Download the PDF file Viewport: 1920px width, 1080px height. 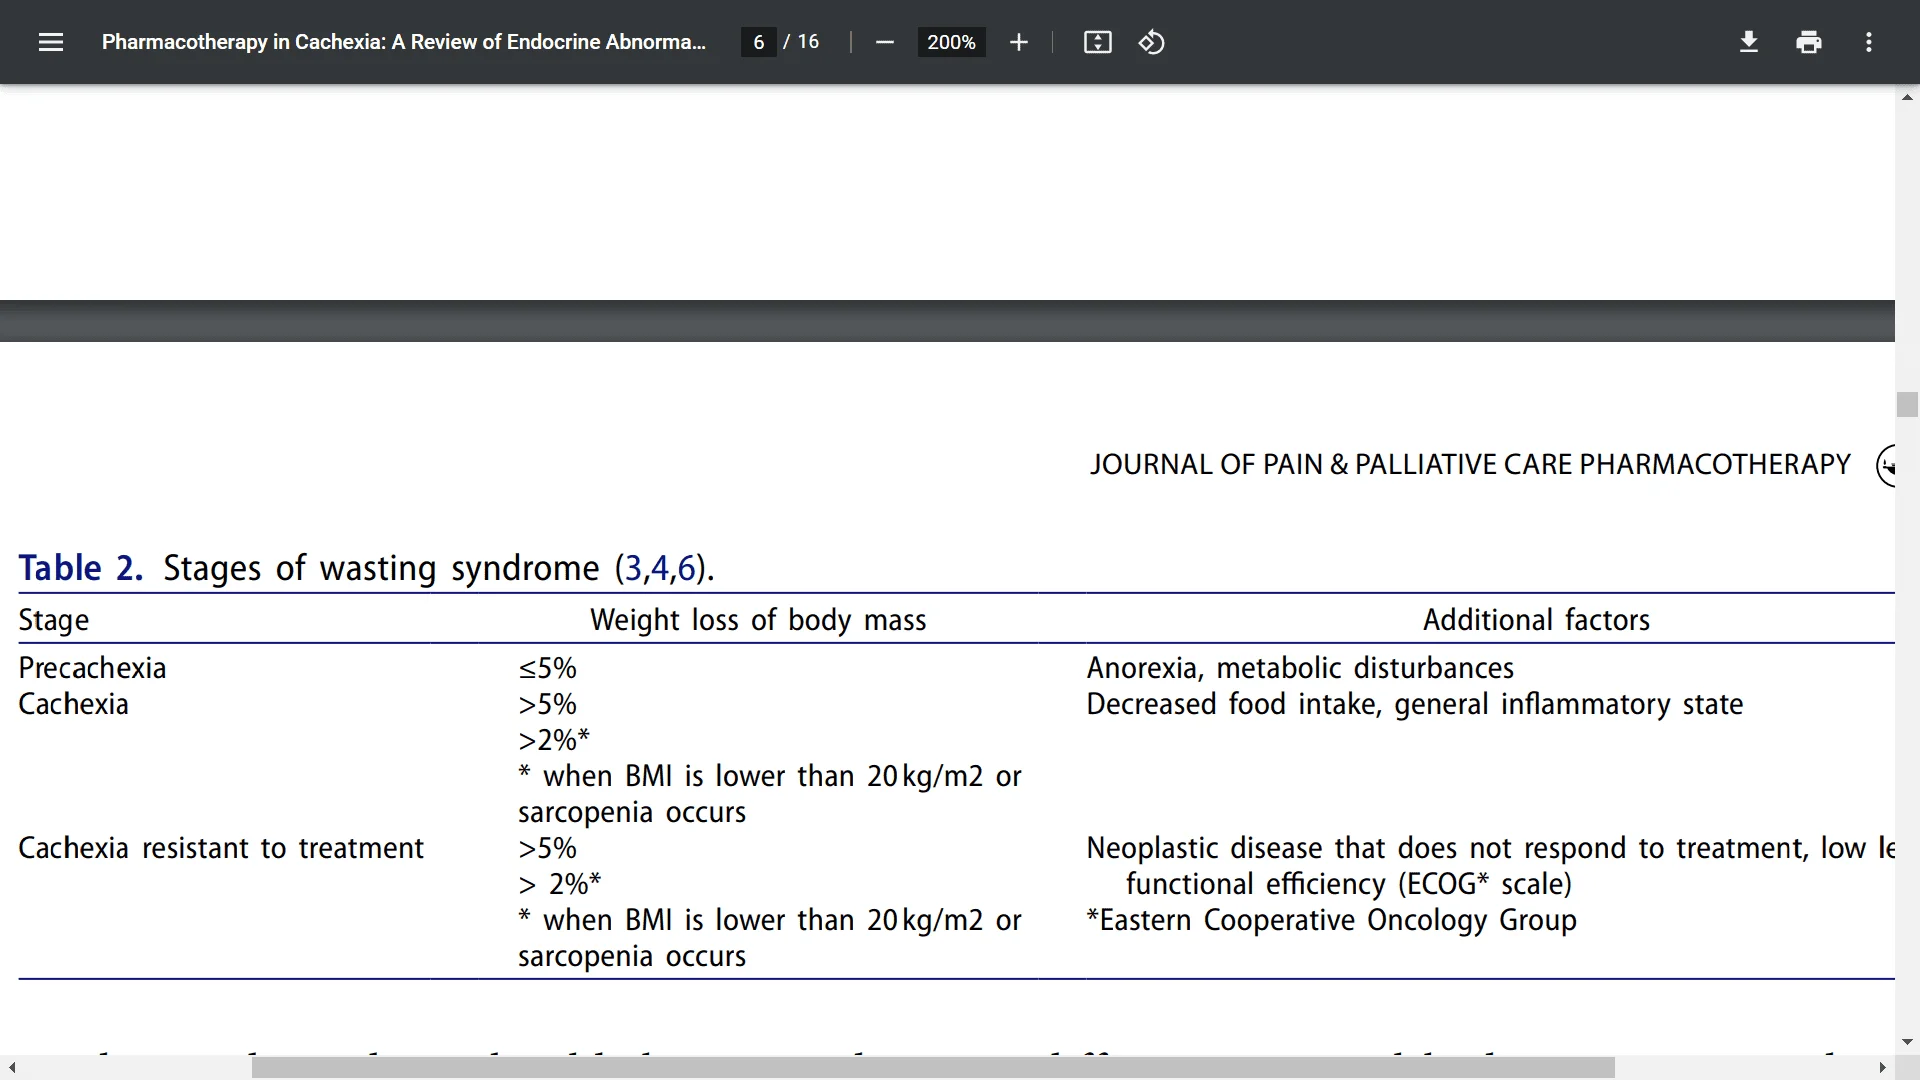coord(1749,42)
